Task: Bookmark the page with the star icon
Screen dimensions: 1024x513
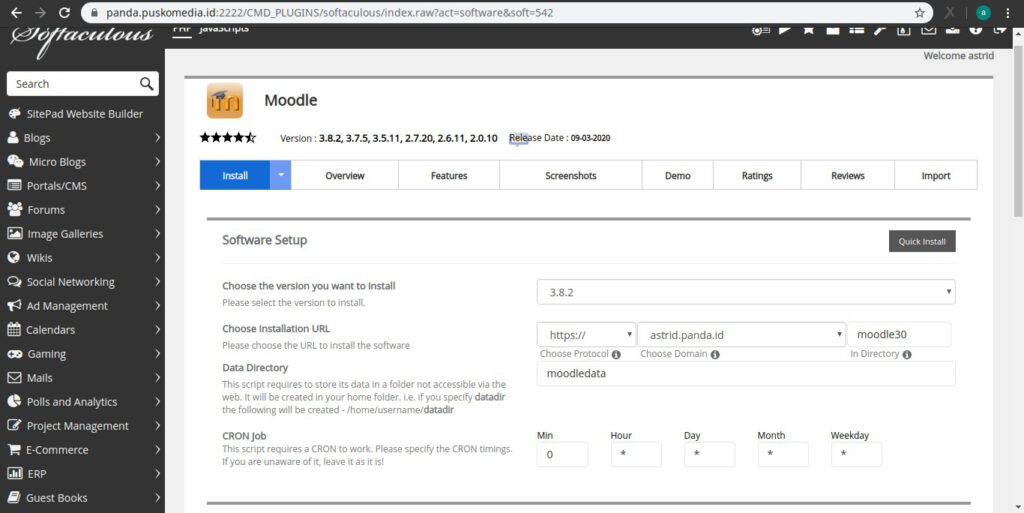Action: (x=920, y=12)
